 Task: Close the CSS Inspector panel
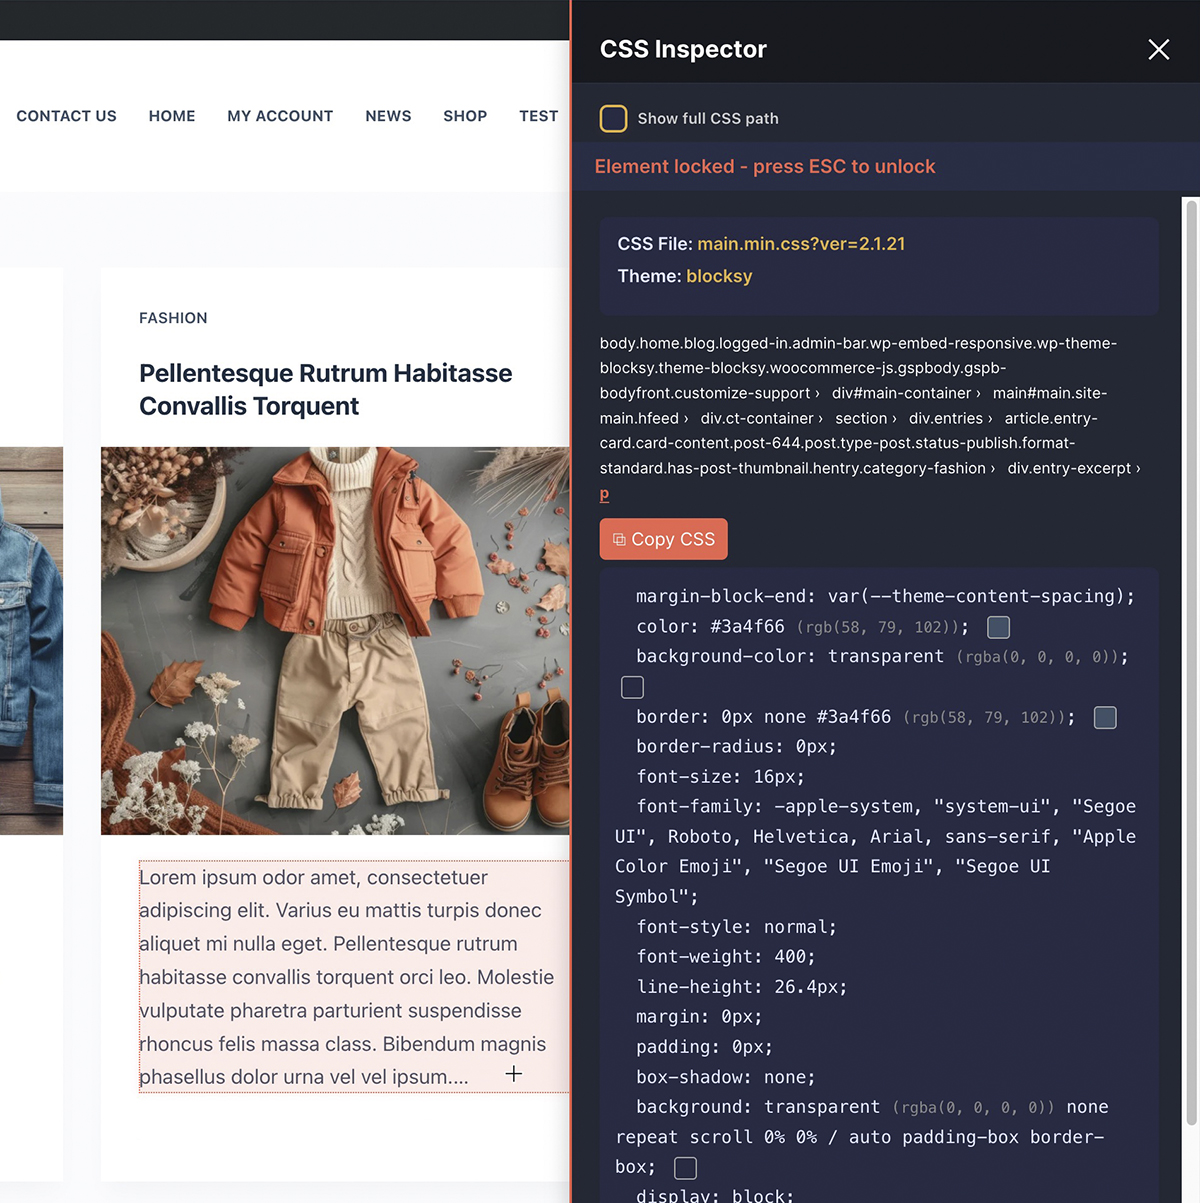coord(1158,50)
